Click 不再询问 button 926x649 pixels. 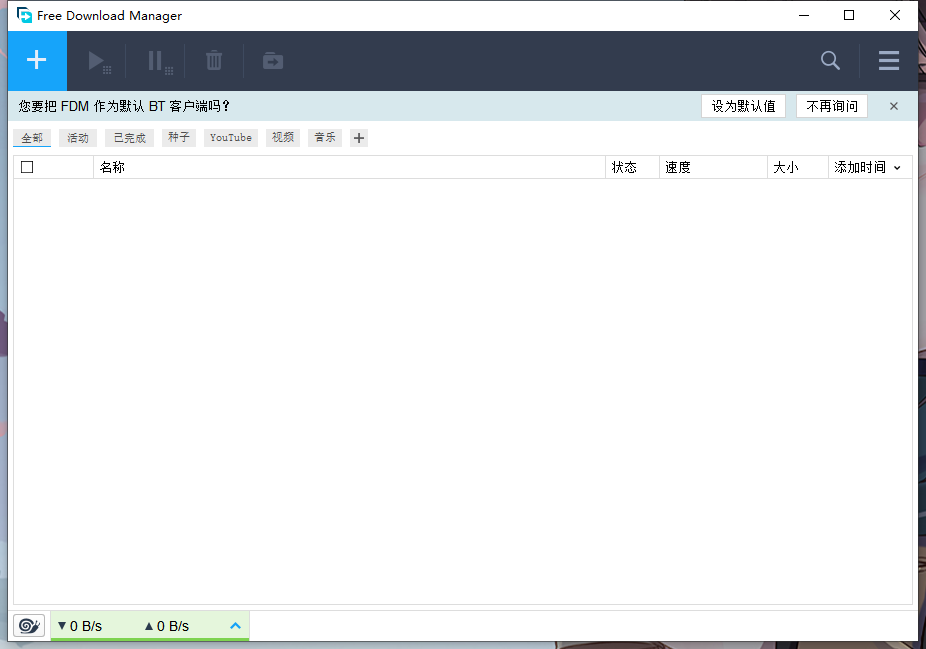832,106
